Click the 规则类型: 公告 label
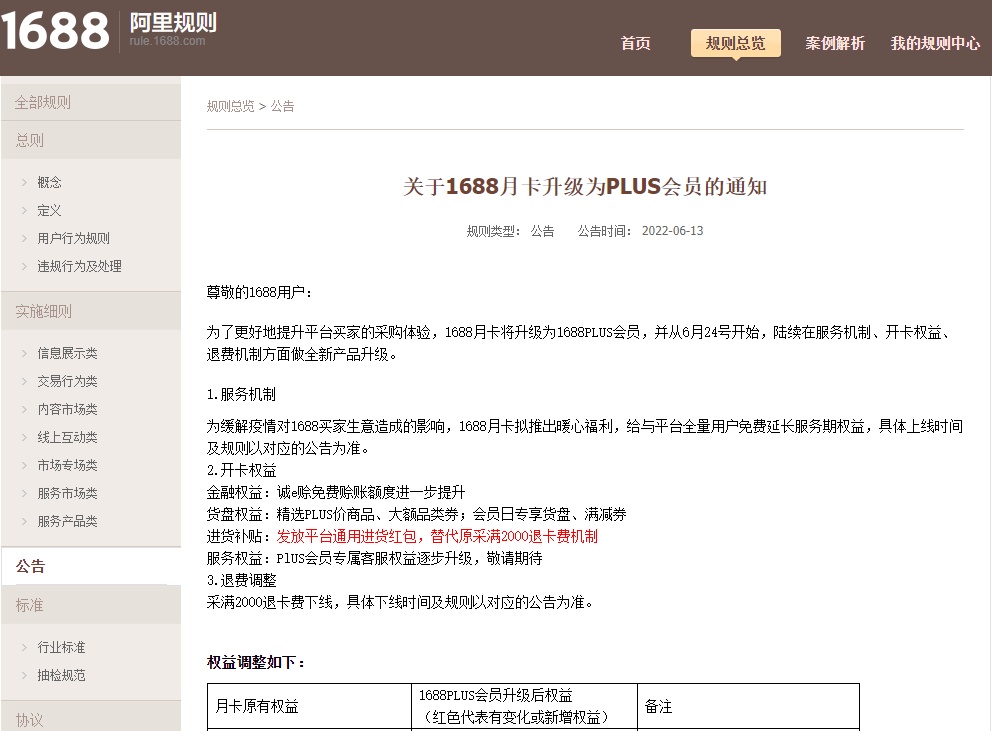 pyautogui.click(x=510, y=231)
